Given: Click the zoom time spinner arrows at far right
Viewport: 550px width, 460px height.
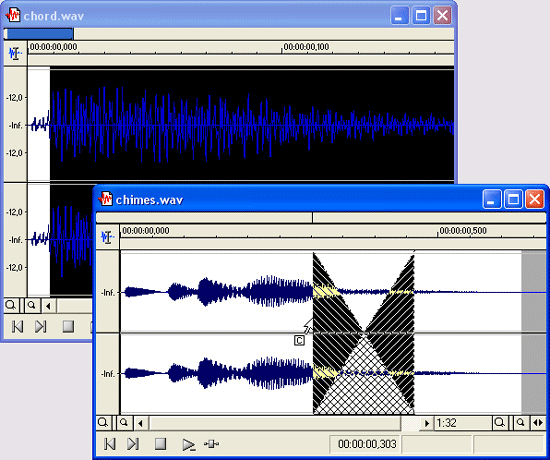Looking at the screenshot, I should pyautogui.click(x=538, y=423).
